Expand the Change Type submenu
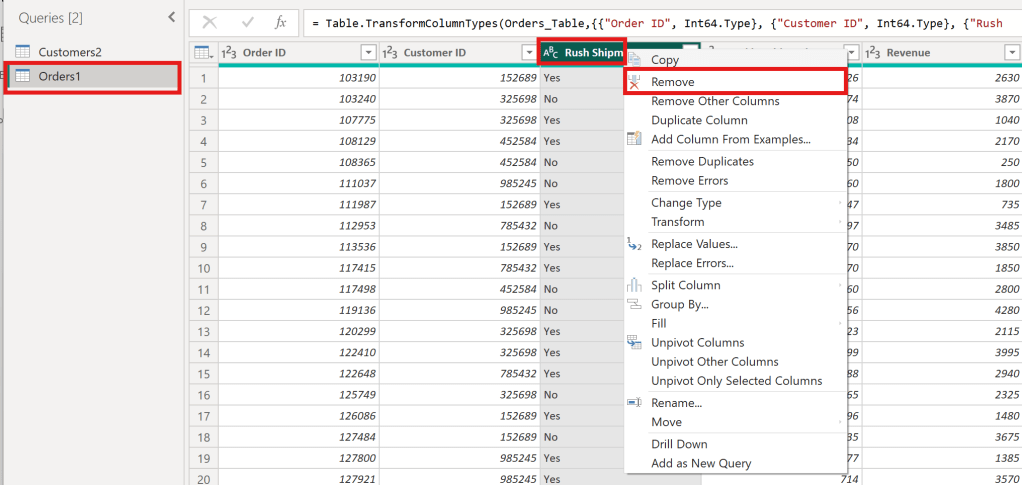Viewport: 1022px width, 485px height. pyautogui.click(x=685, y=203)
